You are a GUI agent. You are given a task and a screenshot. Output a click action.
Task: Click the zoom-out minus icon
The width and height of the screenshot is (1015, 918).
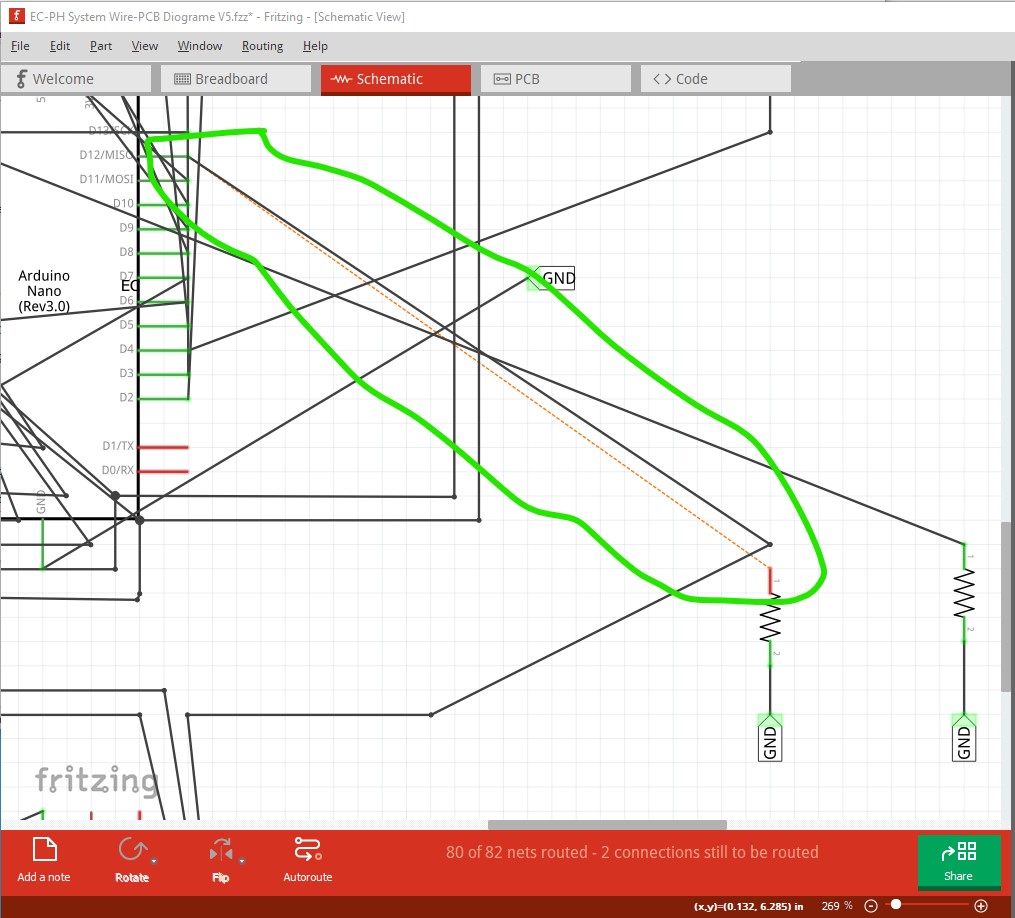(x=869, y=905)
